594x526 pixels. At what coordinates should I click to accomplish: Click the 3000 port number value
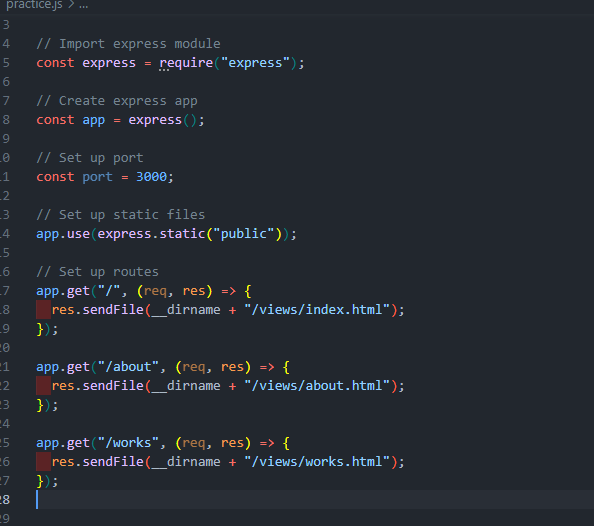(x=151, y=177)
